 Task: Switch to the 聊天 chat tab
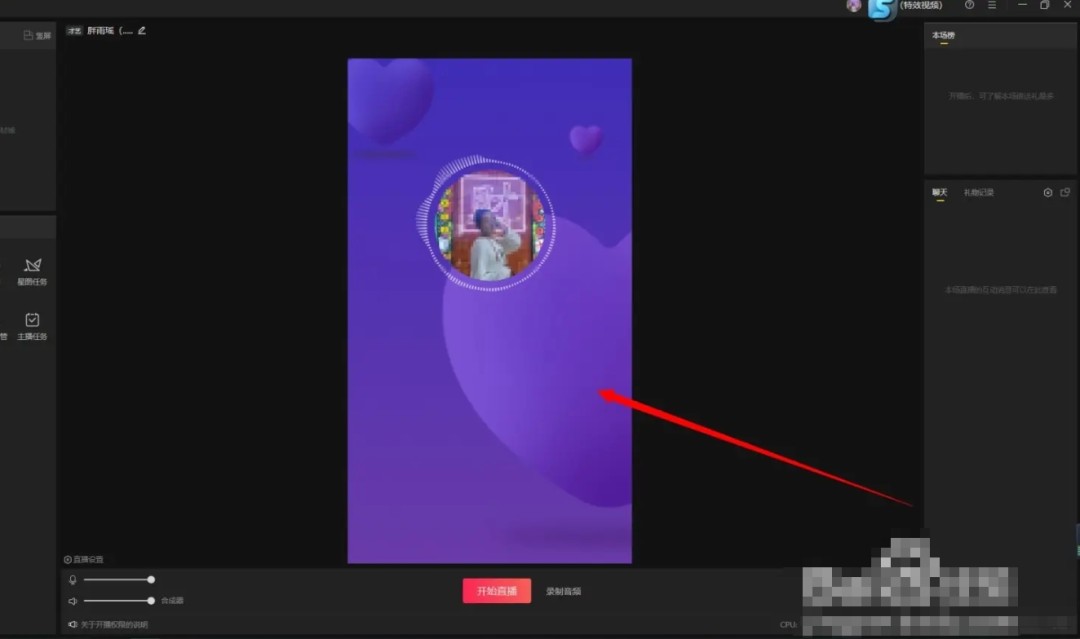[939, 192]
